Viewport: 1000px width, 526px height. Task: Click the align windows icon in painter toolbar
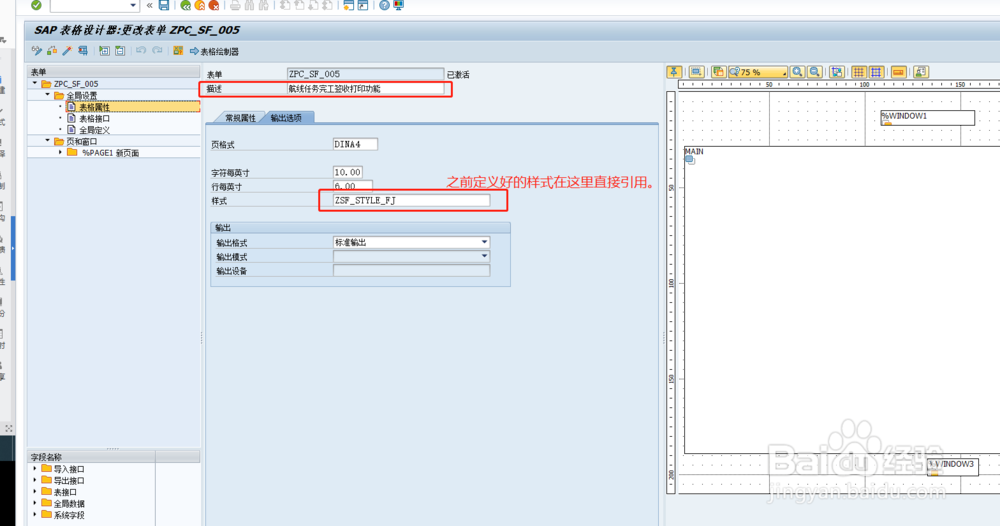point(837,72)
